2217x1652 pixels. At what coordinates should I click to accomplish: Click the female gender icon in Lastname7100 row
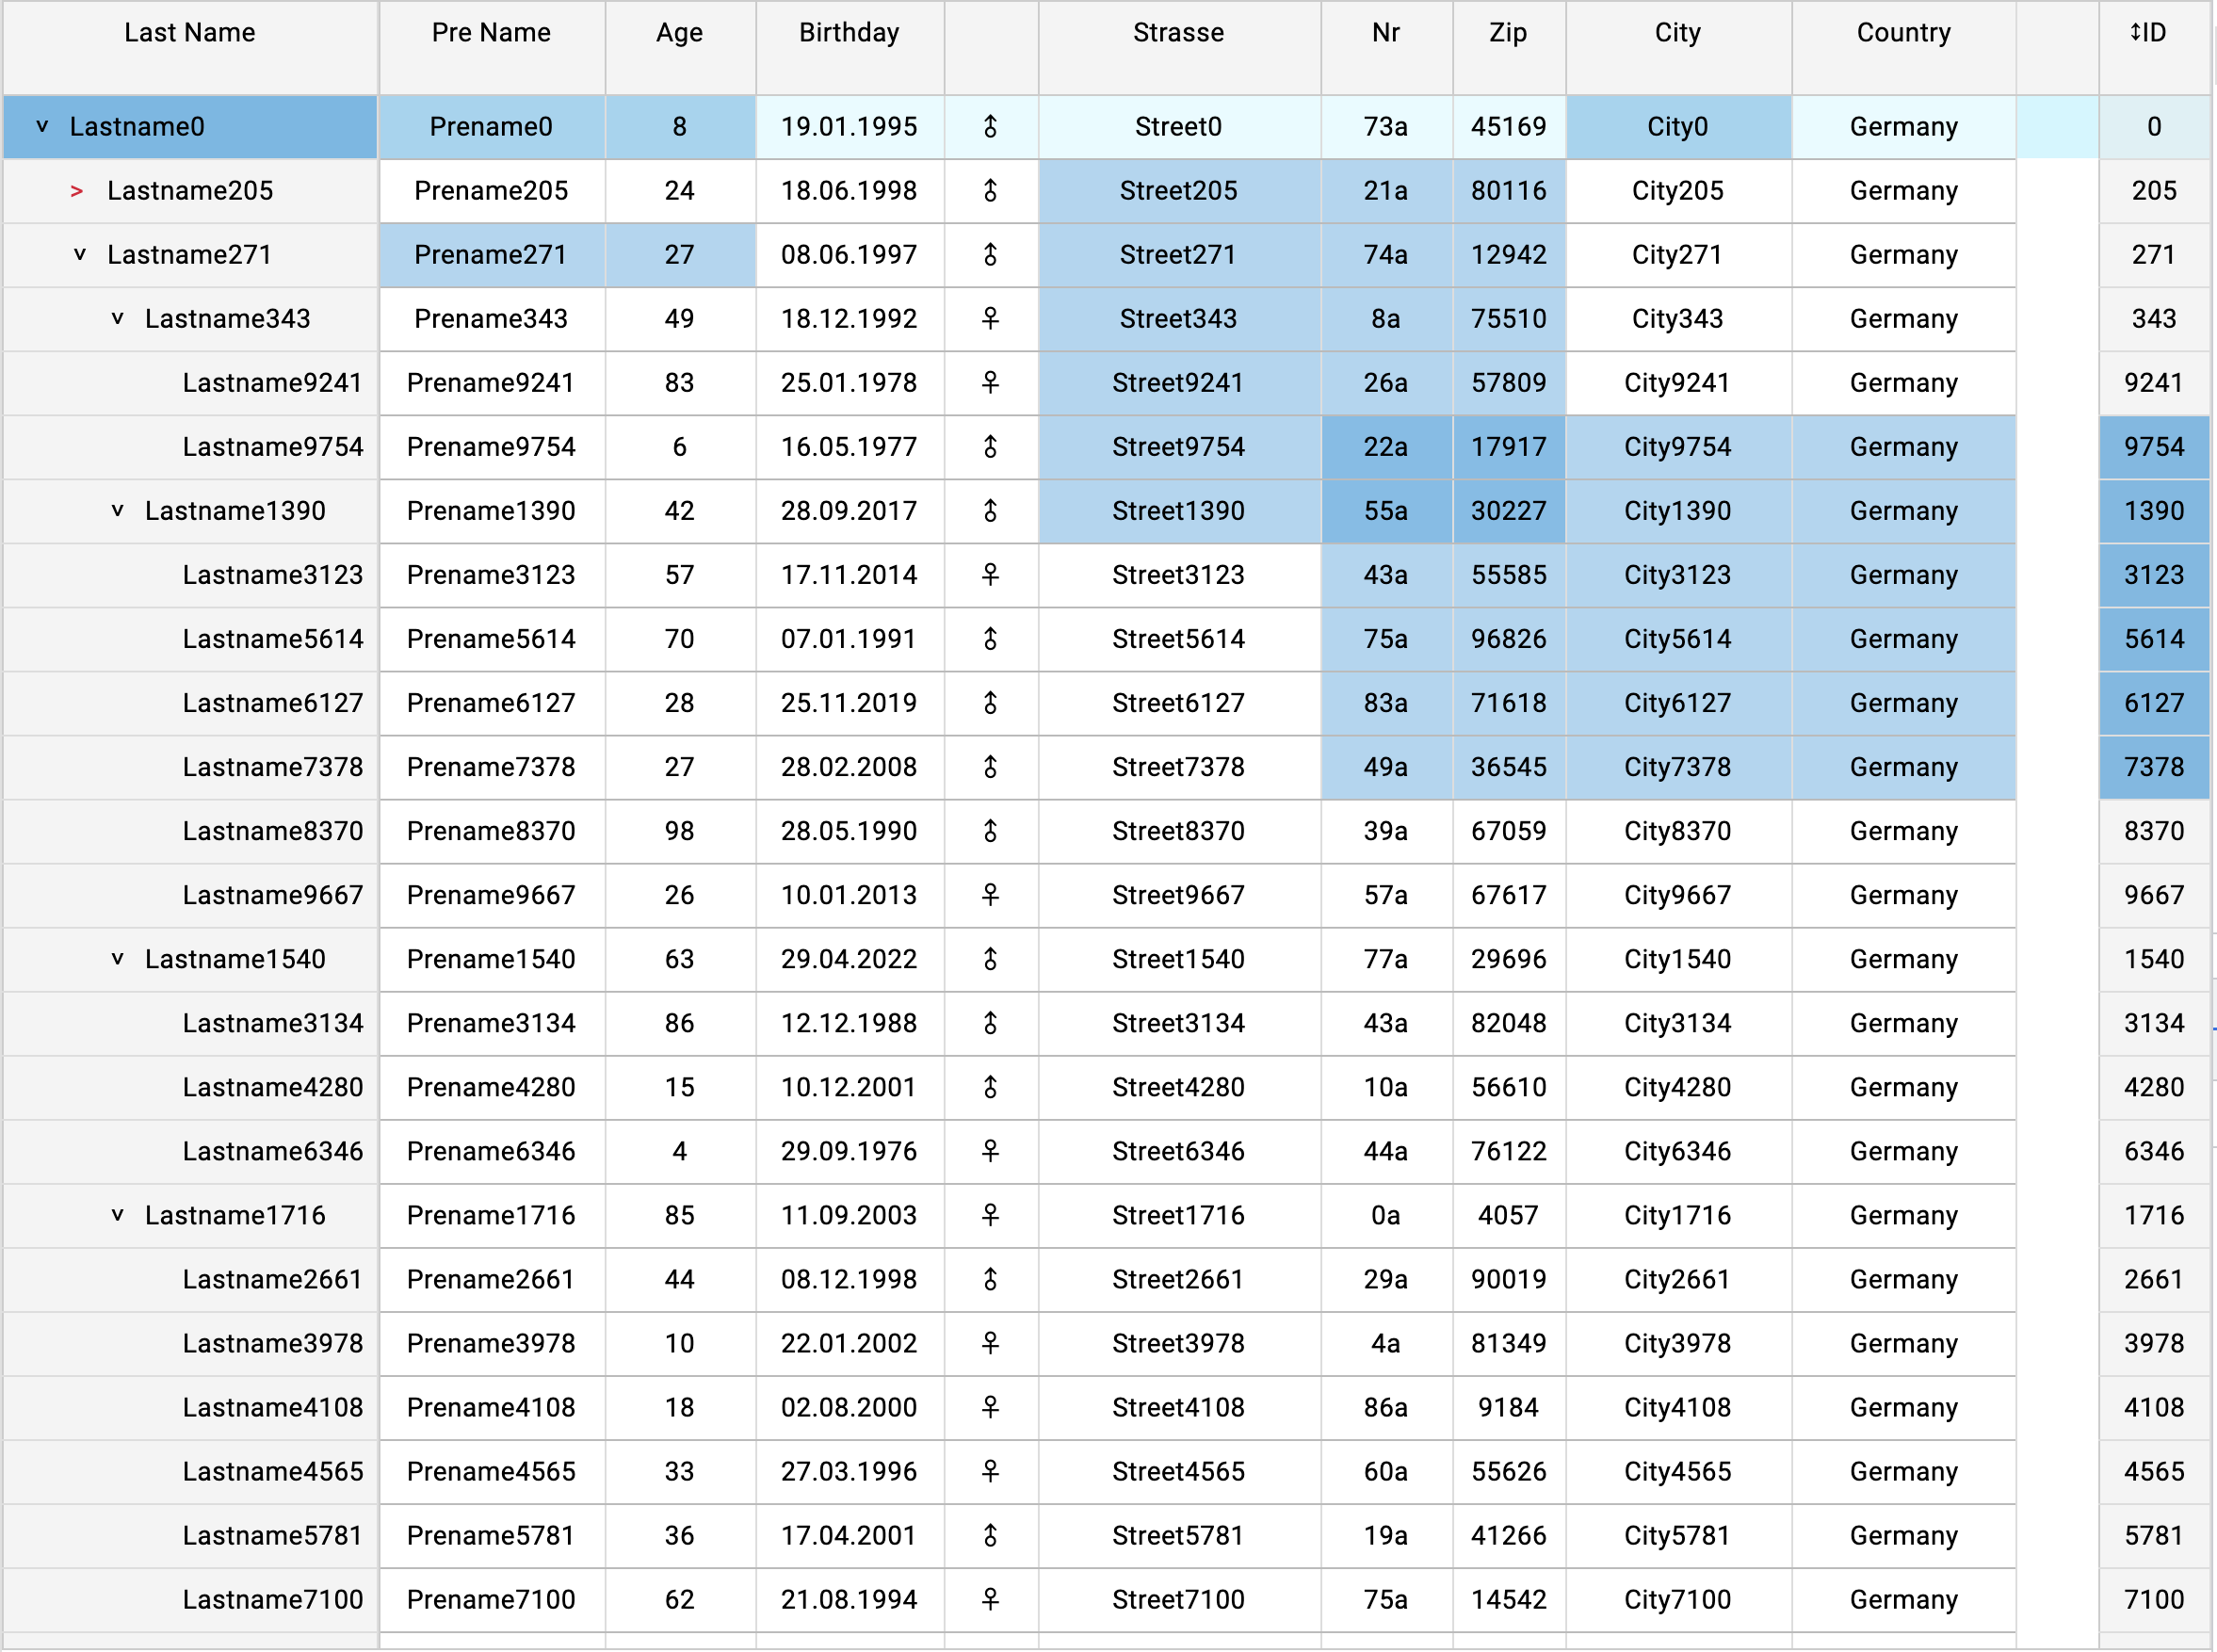[990, 1599]
